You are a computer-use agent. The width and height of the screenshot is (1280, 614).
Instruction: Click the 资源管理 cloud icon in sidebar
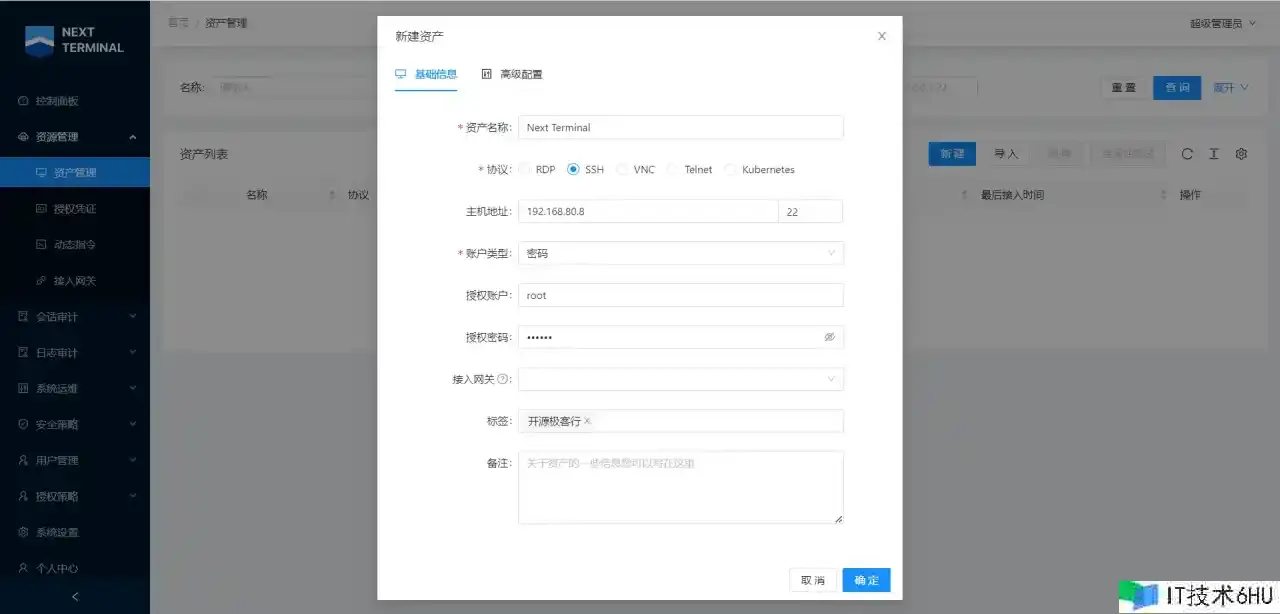click(x=24, y=137)
